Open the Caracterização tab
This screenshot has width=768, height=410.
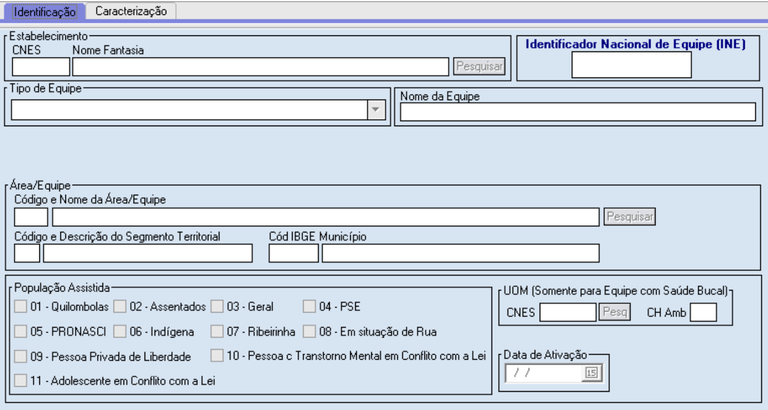131,11
